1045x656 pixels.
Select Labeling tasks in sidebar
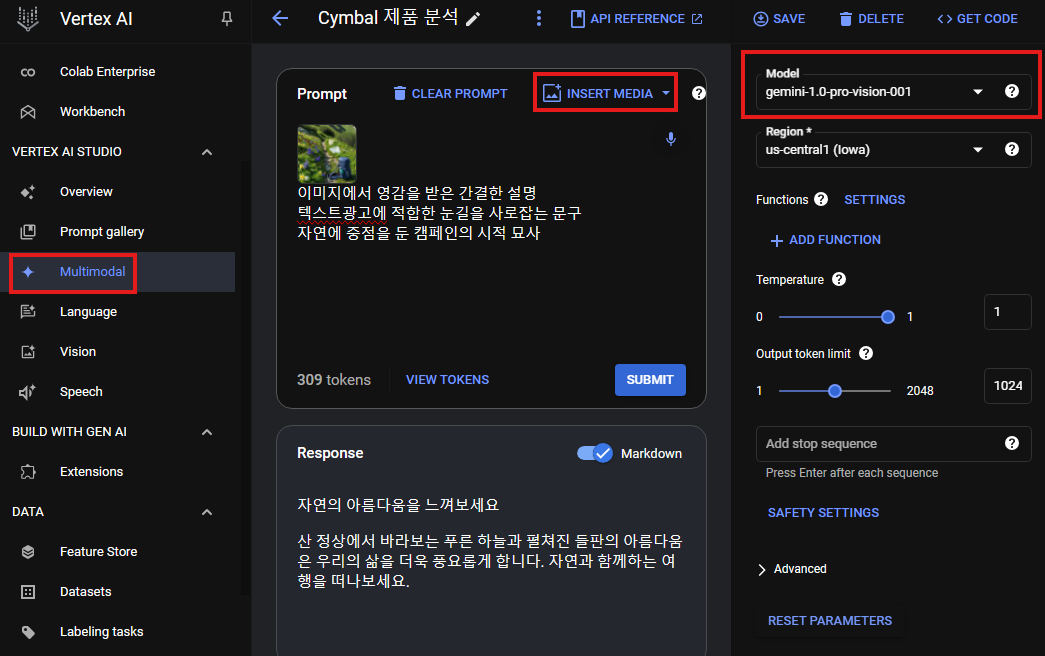click(x=101, y=632)
